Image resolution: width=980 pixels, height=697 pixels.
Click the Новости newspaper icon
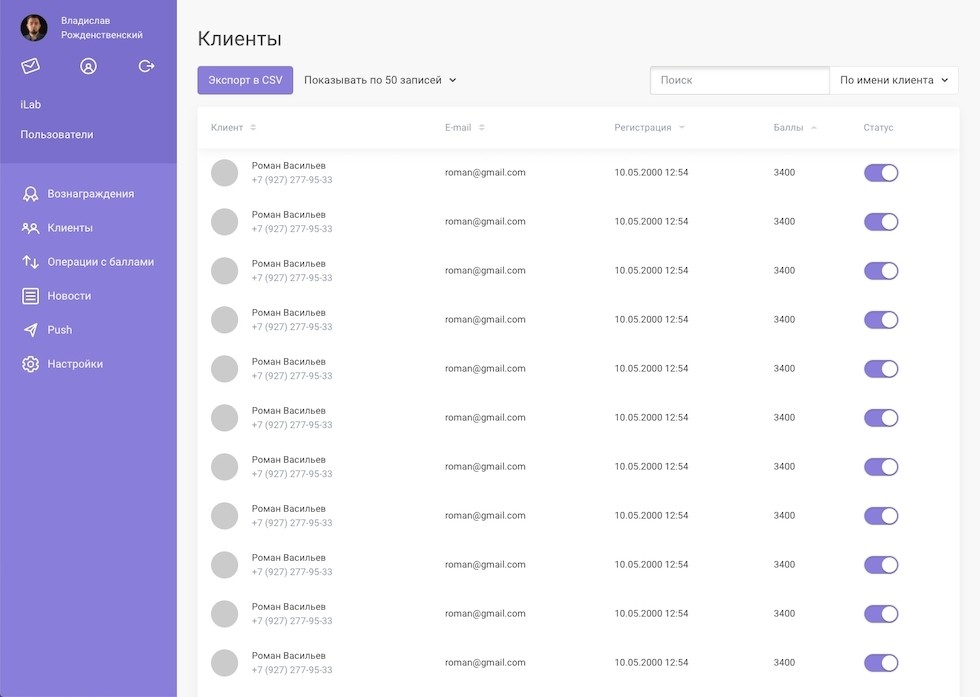coord(30,296)
